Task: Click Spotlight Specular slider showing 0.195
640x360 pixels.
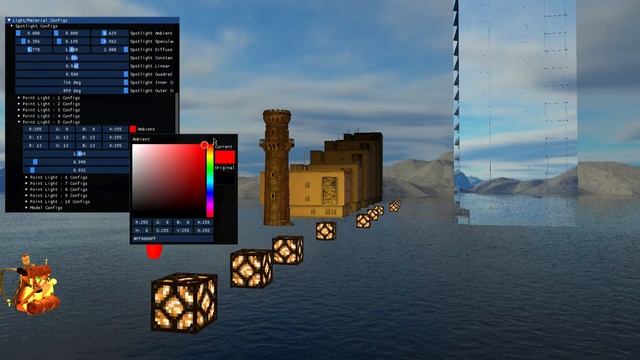Action: (x=71, y=41)
